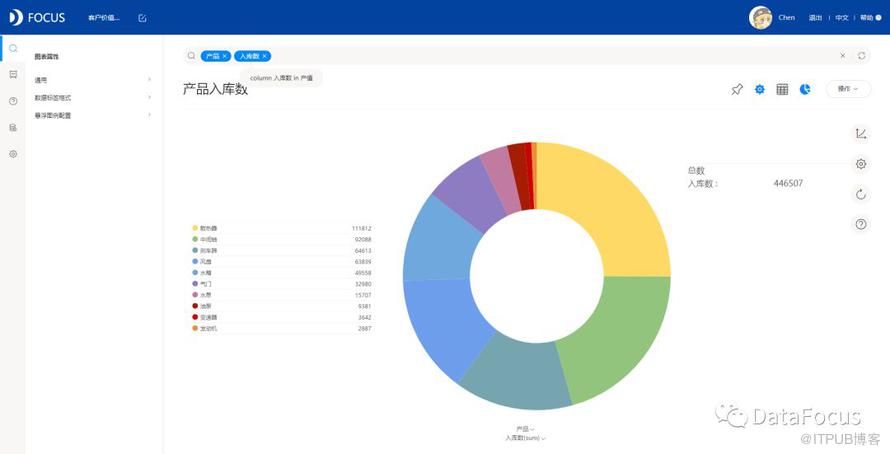Open the 产品 axis dropdown below chart
This screenshot has width=890, height=454.
coord(525,429)
